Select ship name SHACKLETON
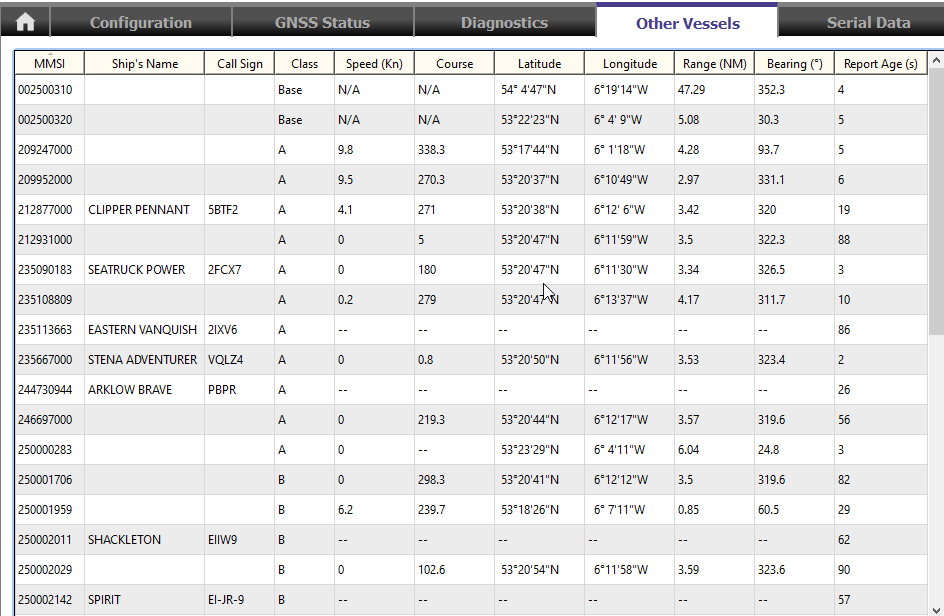 point(124,540)
